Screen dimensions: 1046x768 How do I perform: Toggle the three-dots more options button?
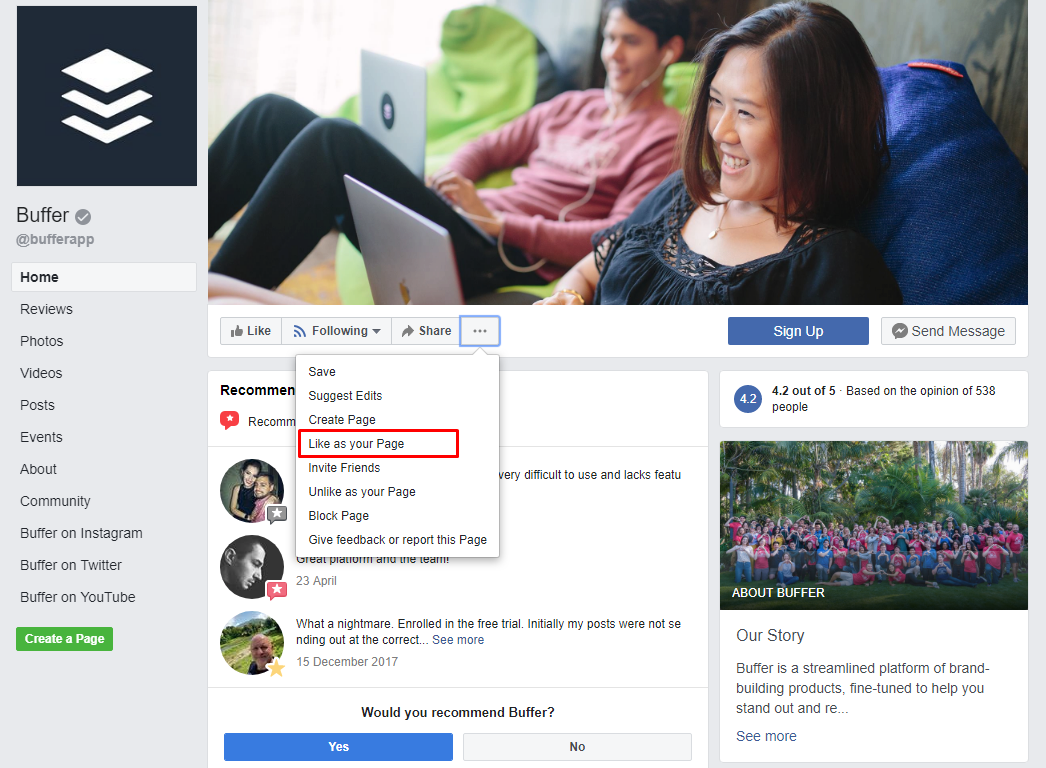pos(480,331)
